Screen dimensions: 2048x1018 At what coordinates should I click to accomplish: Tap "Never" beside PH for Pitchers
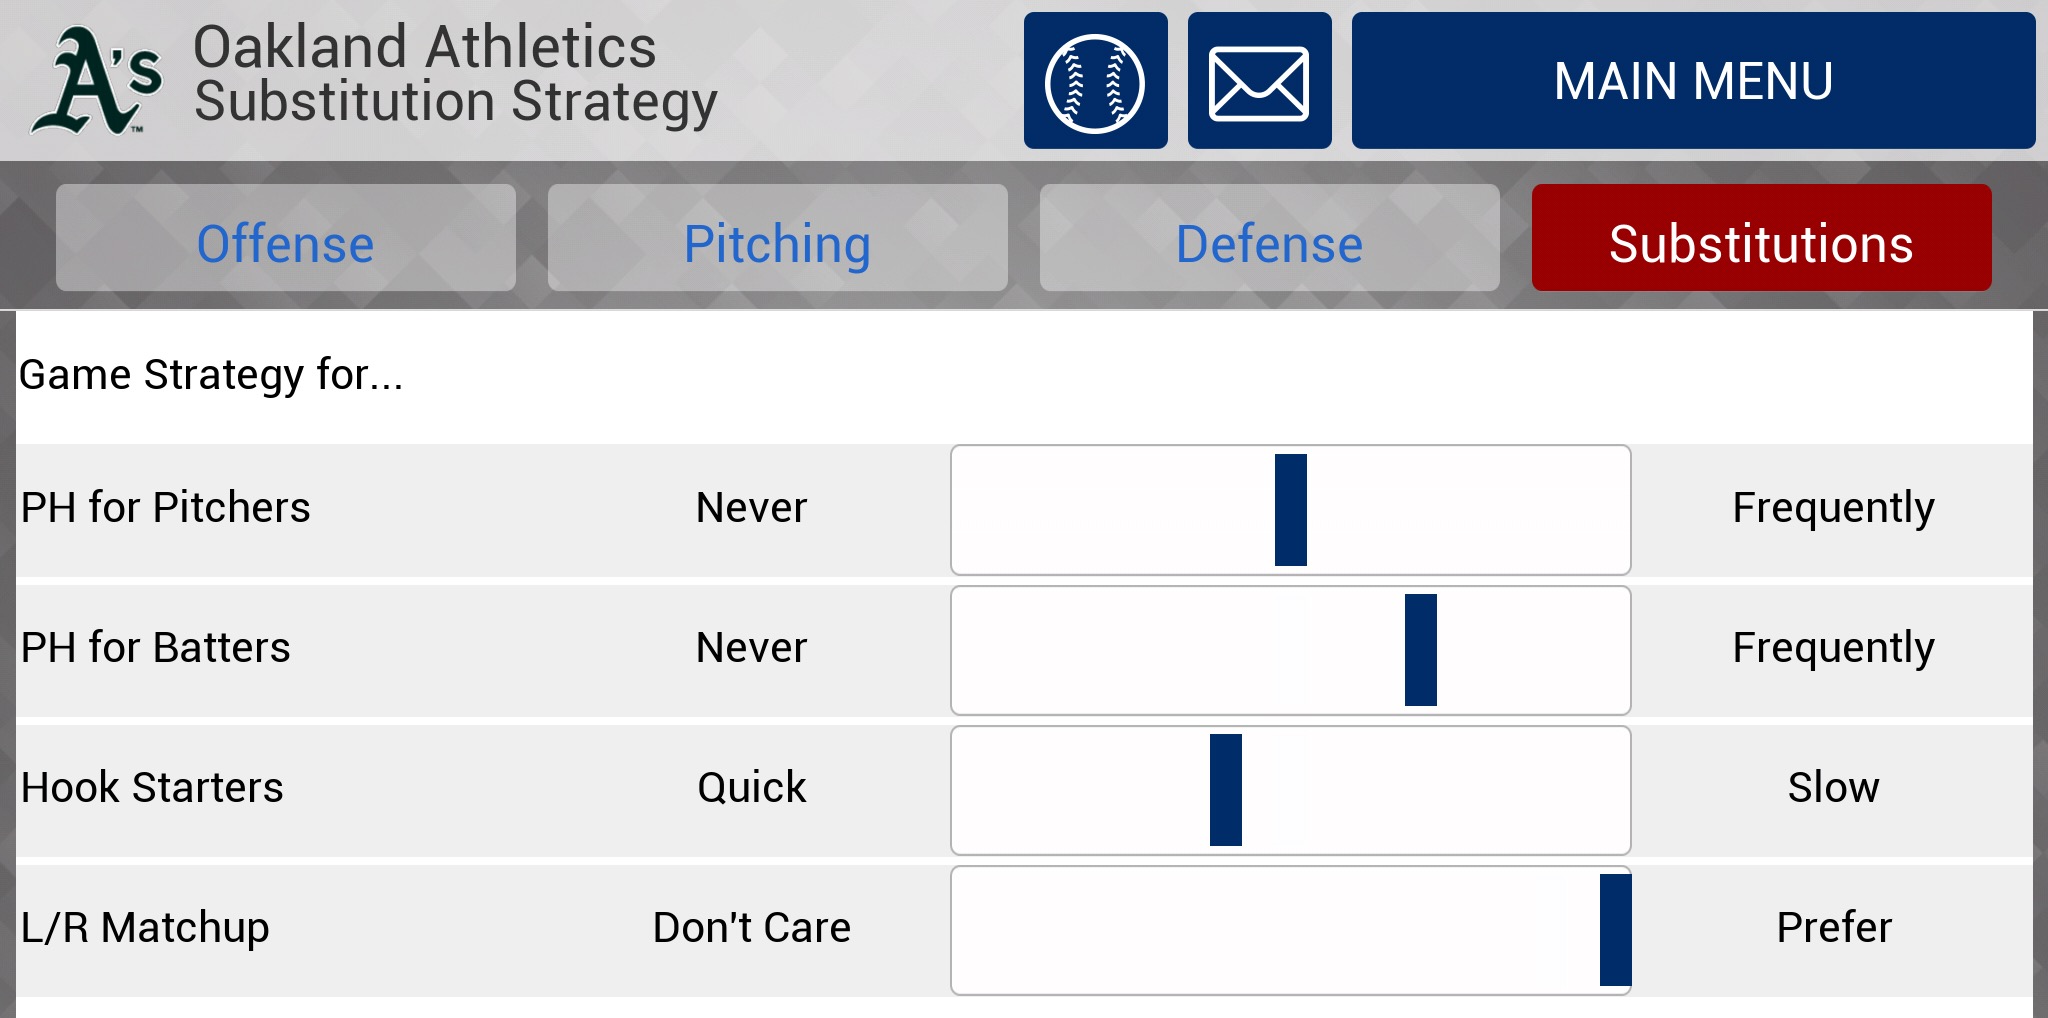[x=751, y=508]
